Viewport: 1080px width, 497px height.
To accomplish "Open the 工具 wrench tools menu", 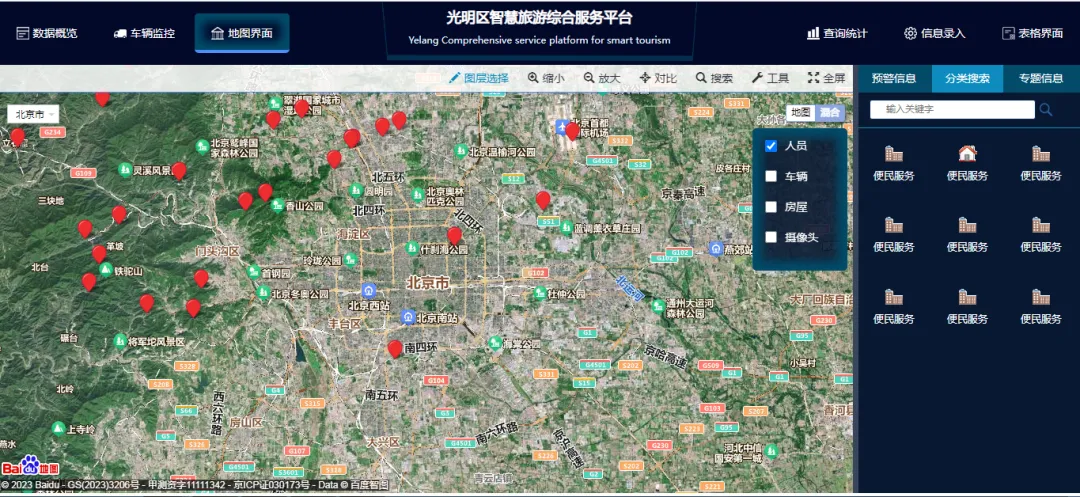I will (770, 78).
